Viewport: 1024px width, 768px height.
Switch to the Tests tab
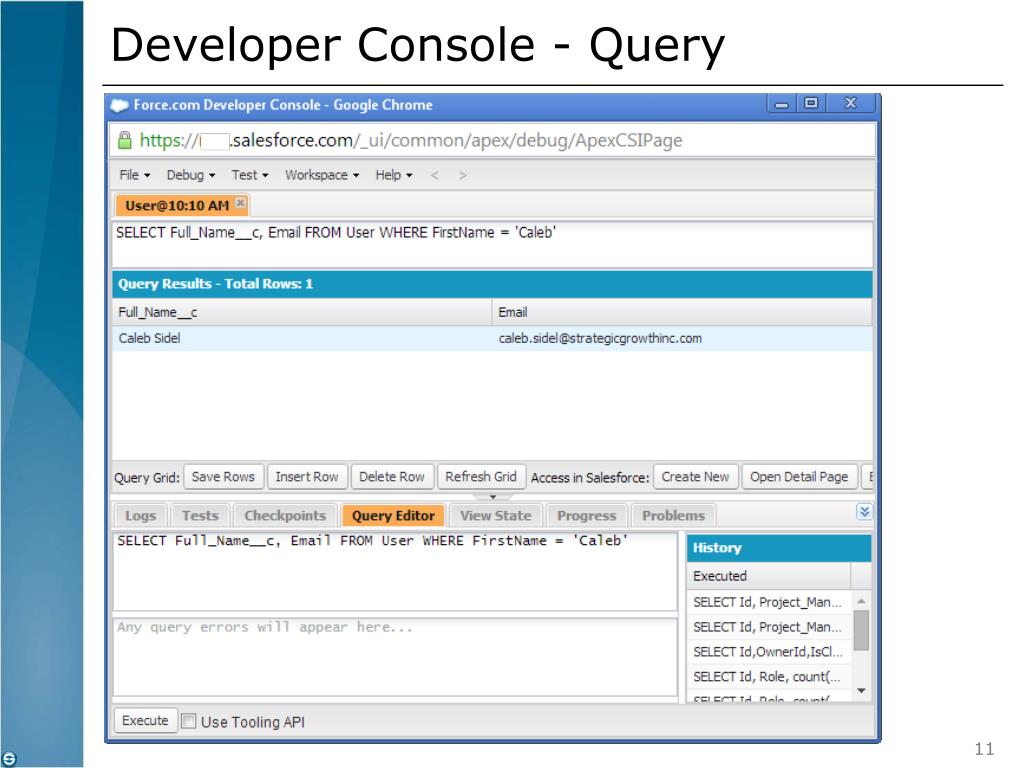tap(200, 515)
